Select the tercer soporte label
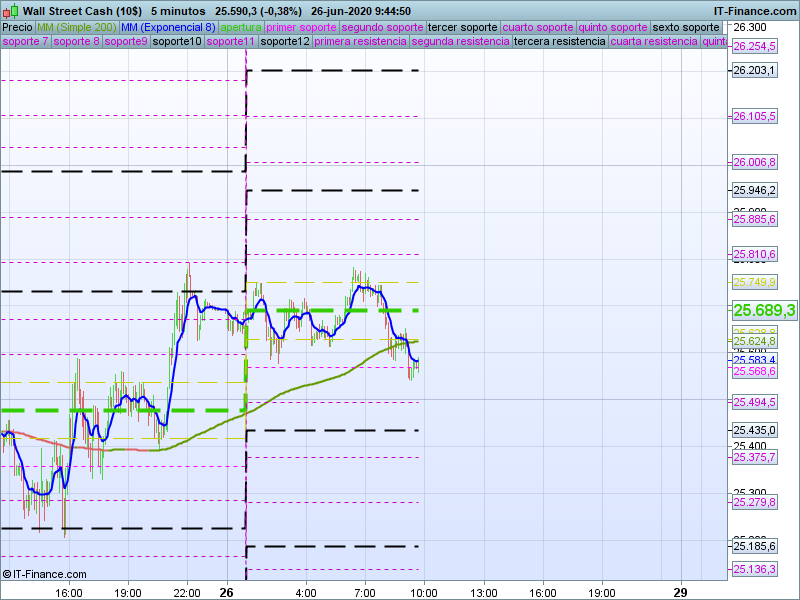Viewport: 800px width, 600px height. pos(461,27)
